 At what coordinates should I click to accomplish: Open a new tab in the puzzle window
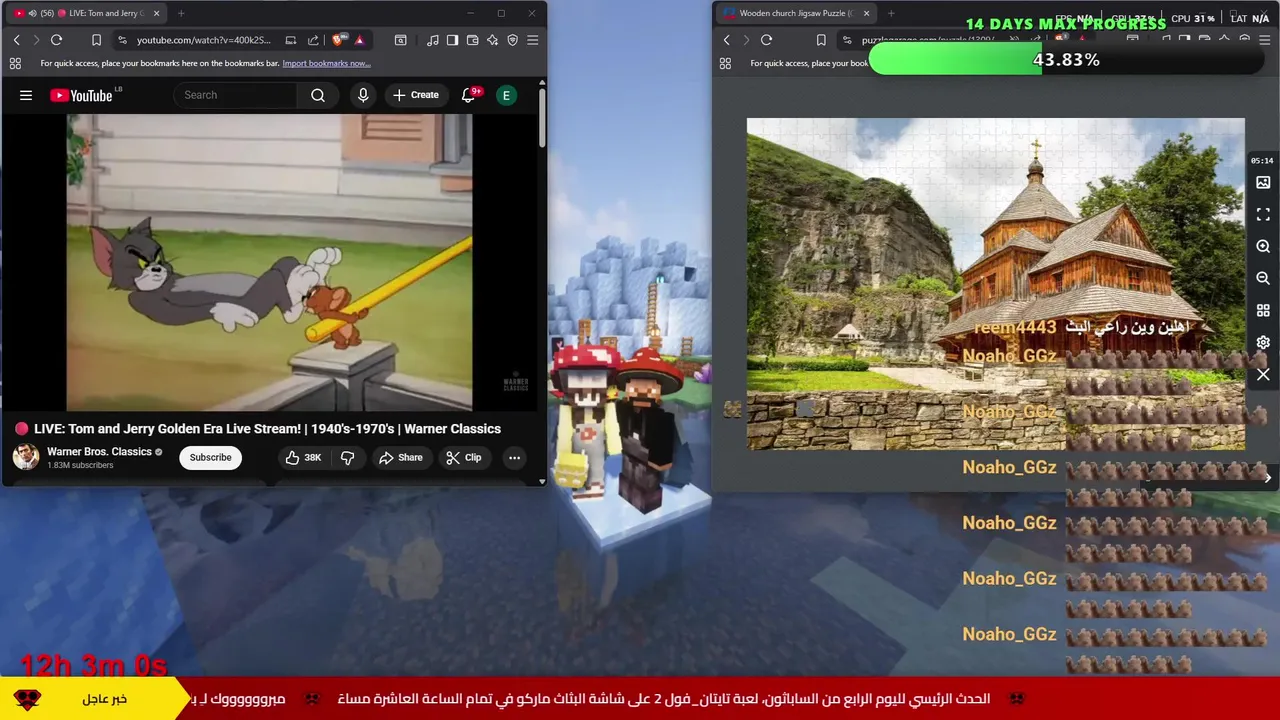[891, 13]
